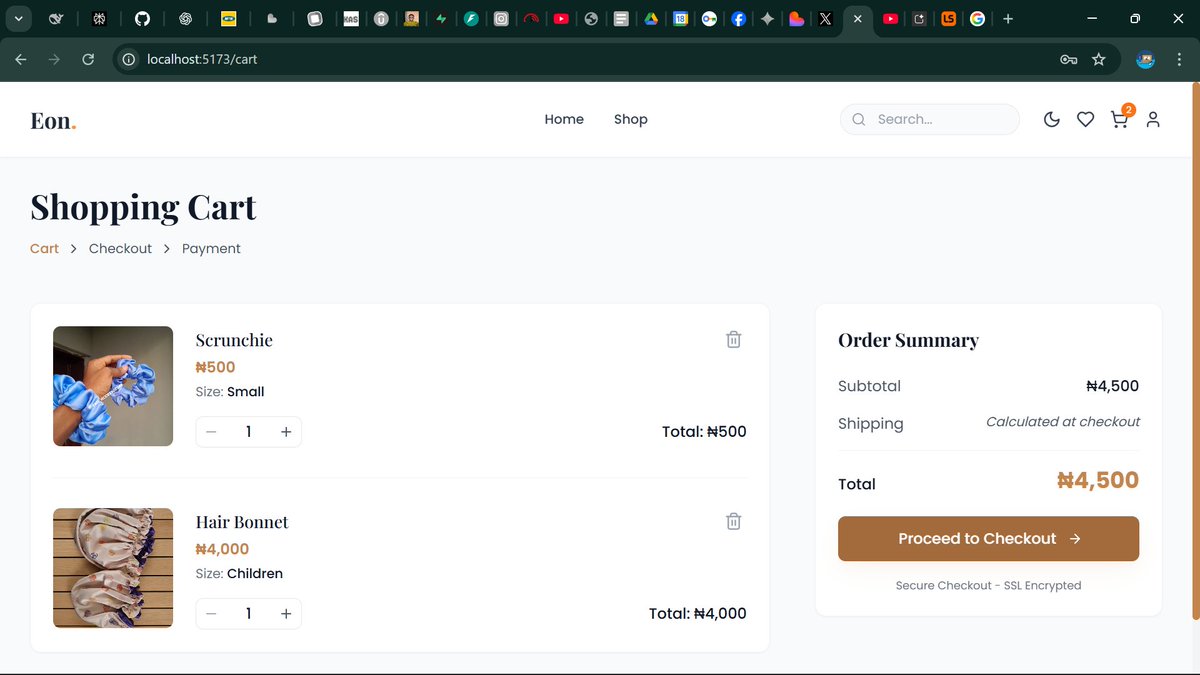The height and width of the screenshot is (675, 1200).
Task: Open the Chrome profile avatar
Action: [x=1146, y=59]
